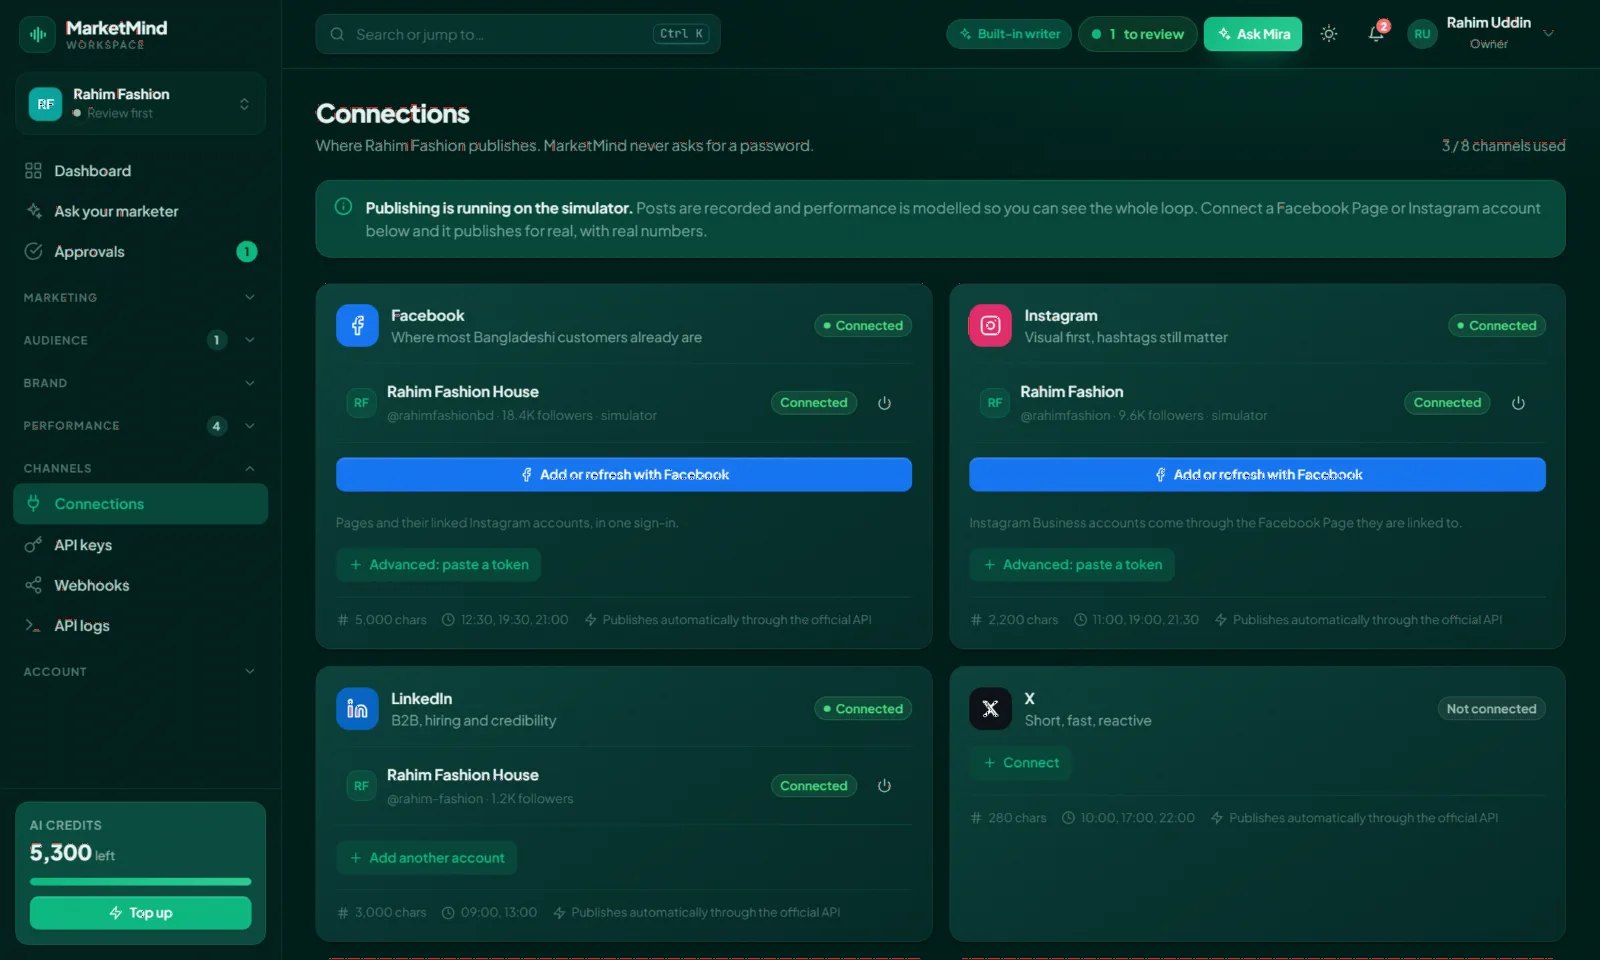This screenshot has height=960, width=1600.
Task: Open the Dashboard page
Action: tap(140, 171)
